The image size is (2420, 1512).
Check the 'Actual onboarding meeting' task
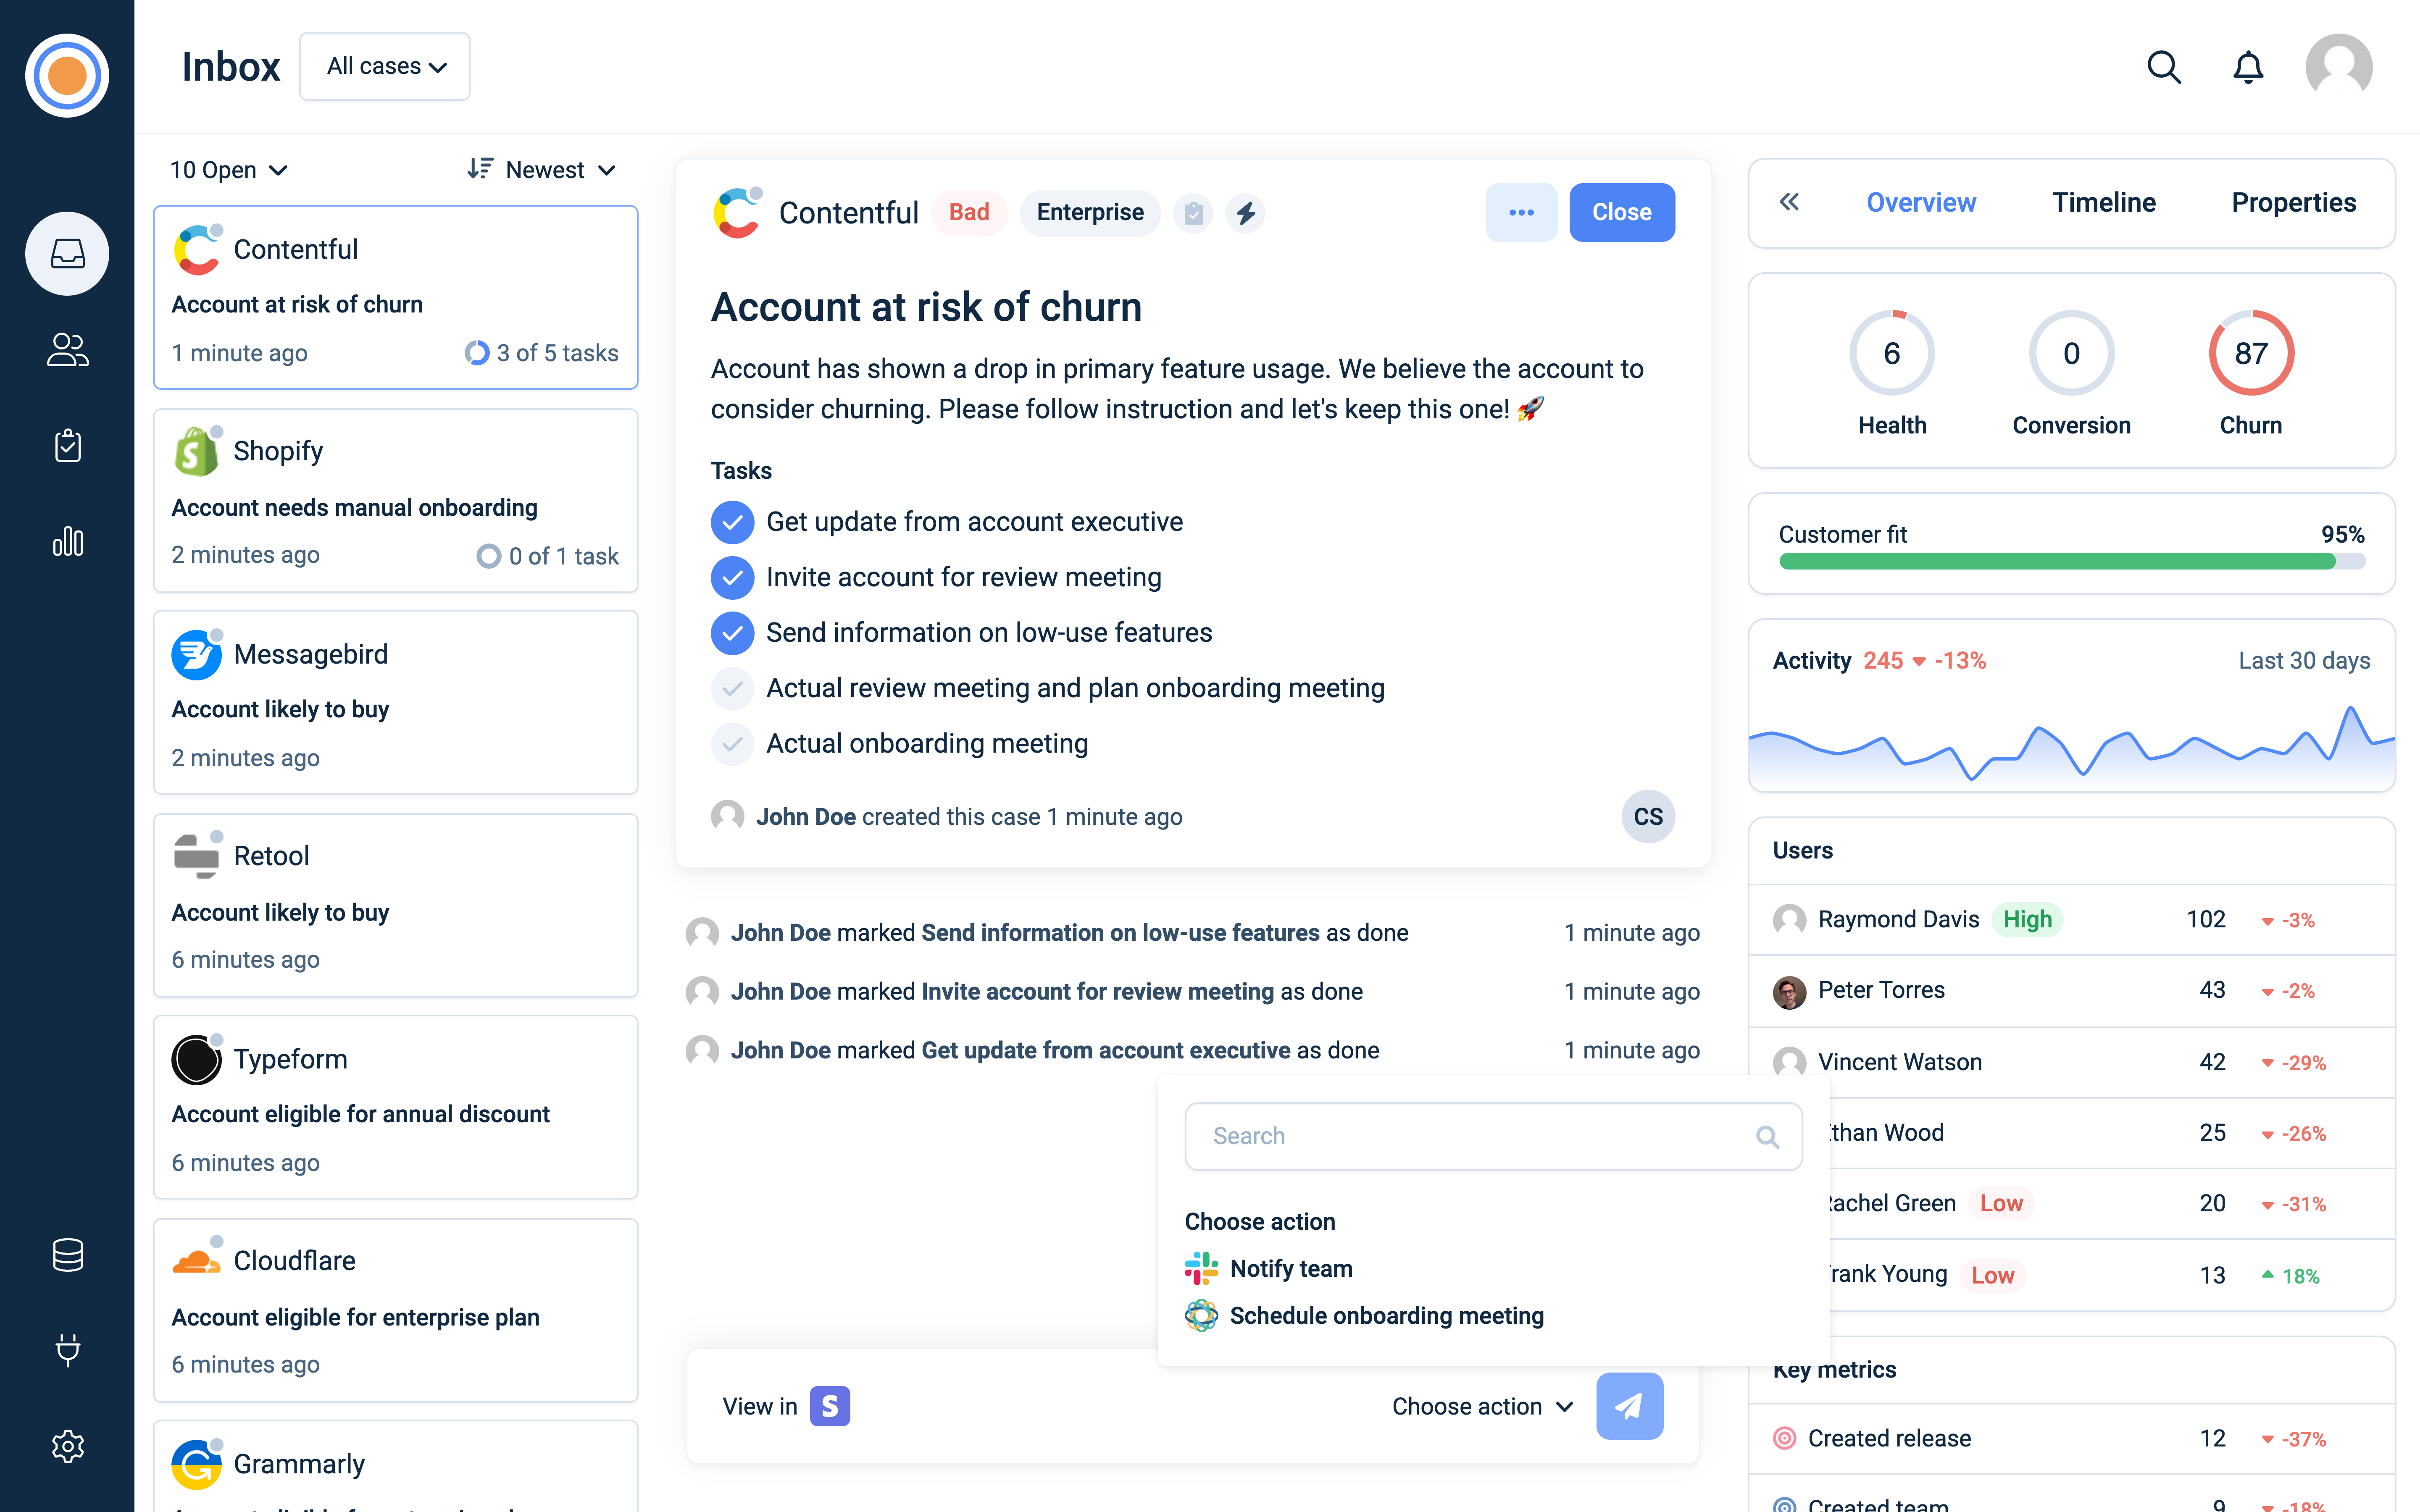point(732,743)
